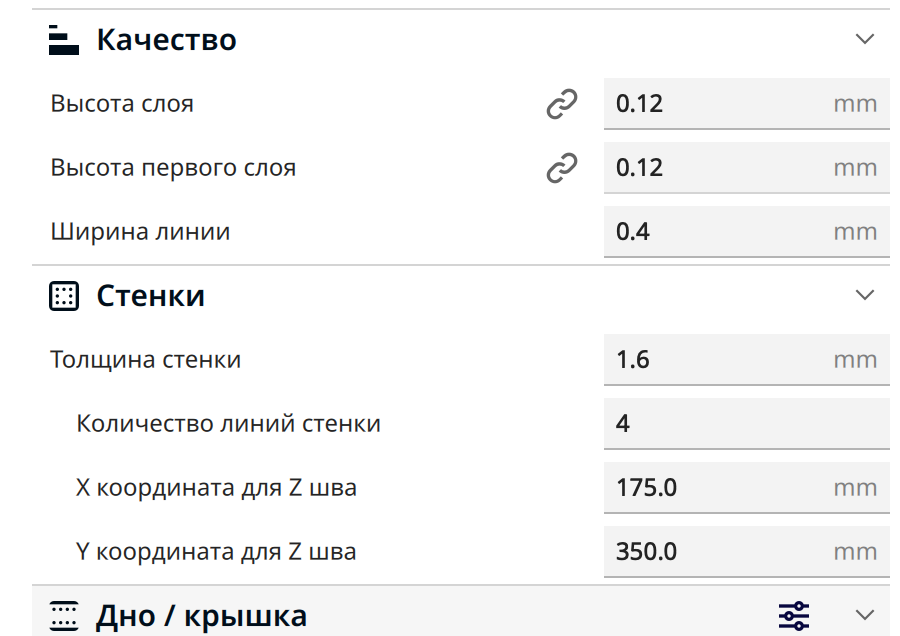This screenshot has width=900, height=636.
Task: Click the link icon beside Высота слоя
Action: click(562, 104)
